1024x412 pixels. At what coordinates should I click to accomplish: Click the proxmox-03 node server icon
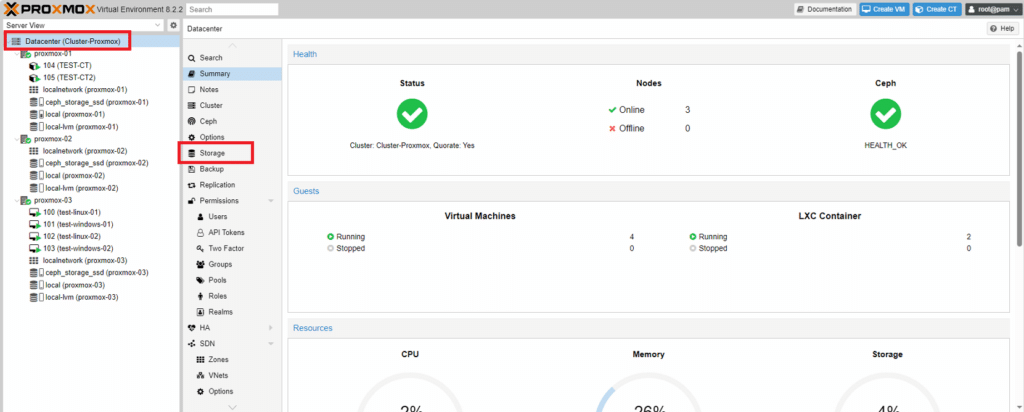[x=26, y=200]
